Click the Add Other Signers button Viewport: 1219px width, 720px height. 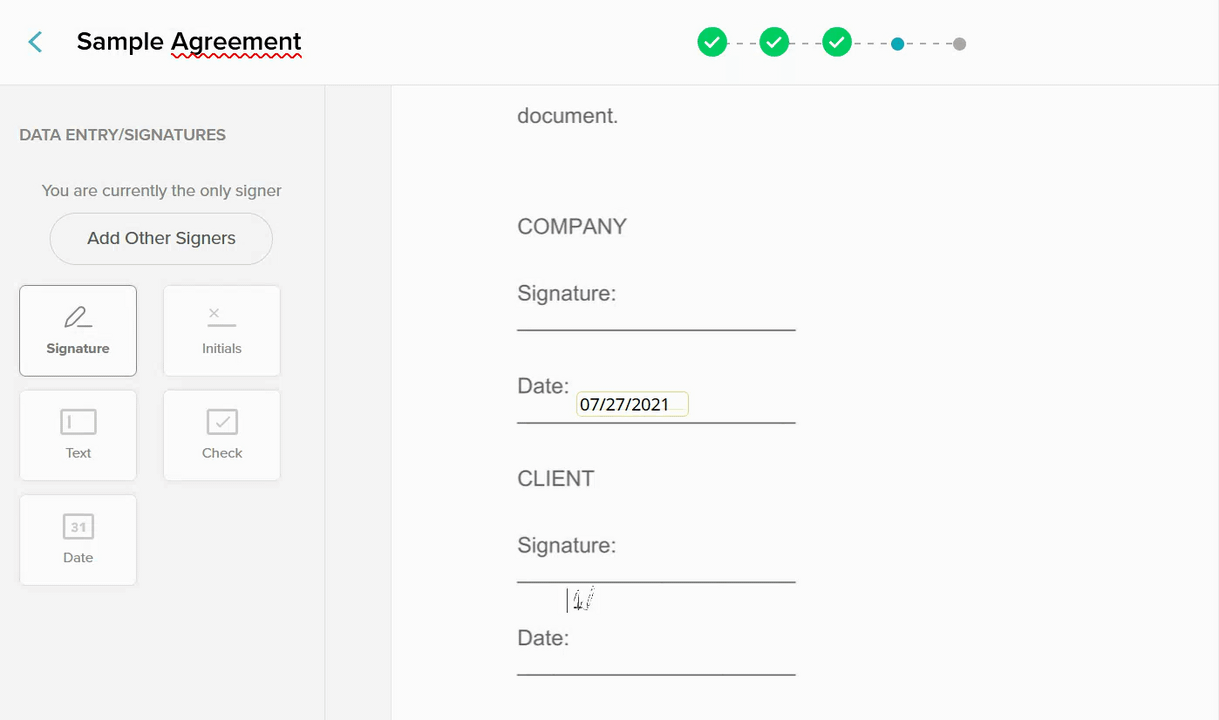(161, 238)
